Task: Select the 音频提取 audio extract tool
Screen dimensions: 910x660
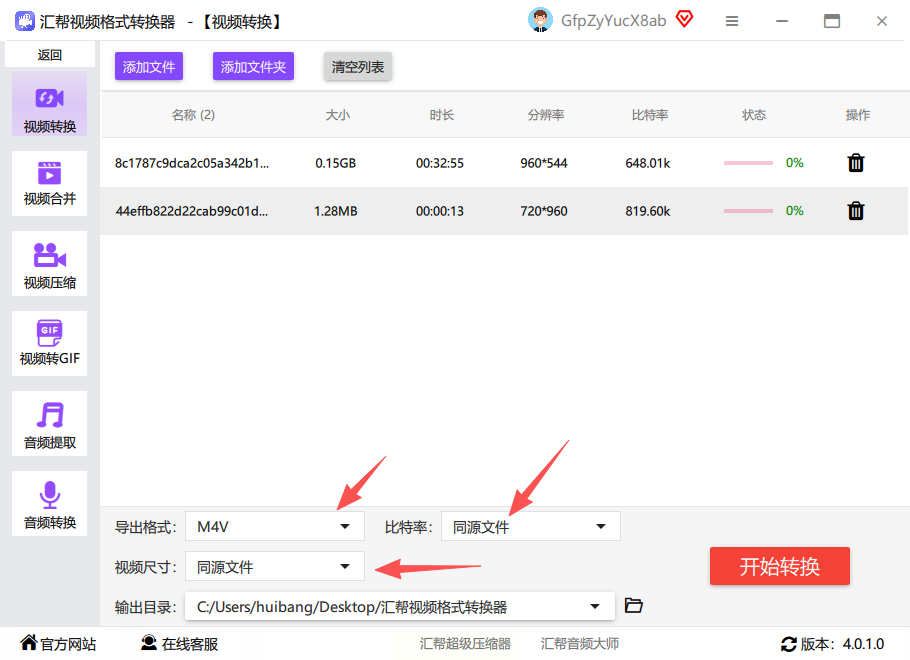Action: click(49, 424)
